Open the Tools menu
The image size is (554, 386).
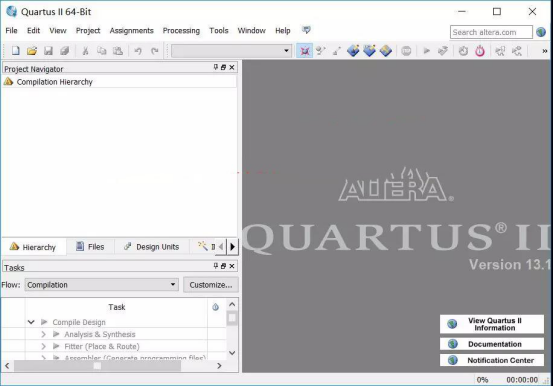coord(219,30)
